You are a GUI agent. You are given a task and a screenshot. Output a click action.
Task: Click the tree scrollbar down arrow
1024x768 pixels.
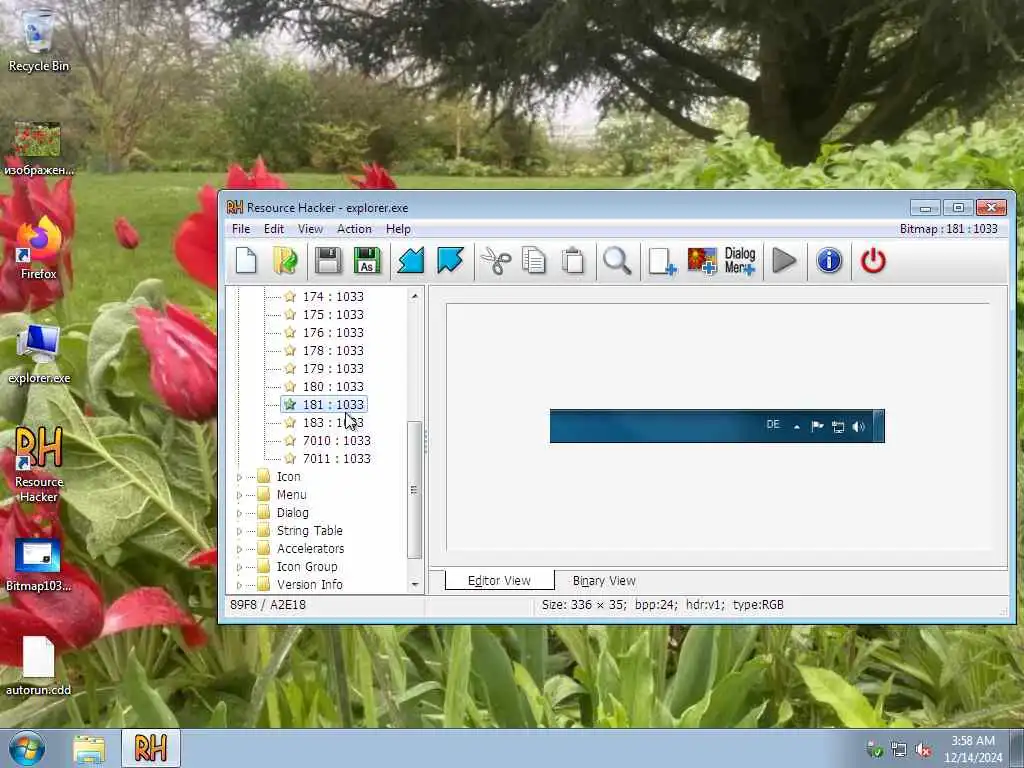click(415, 584)
